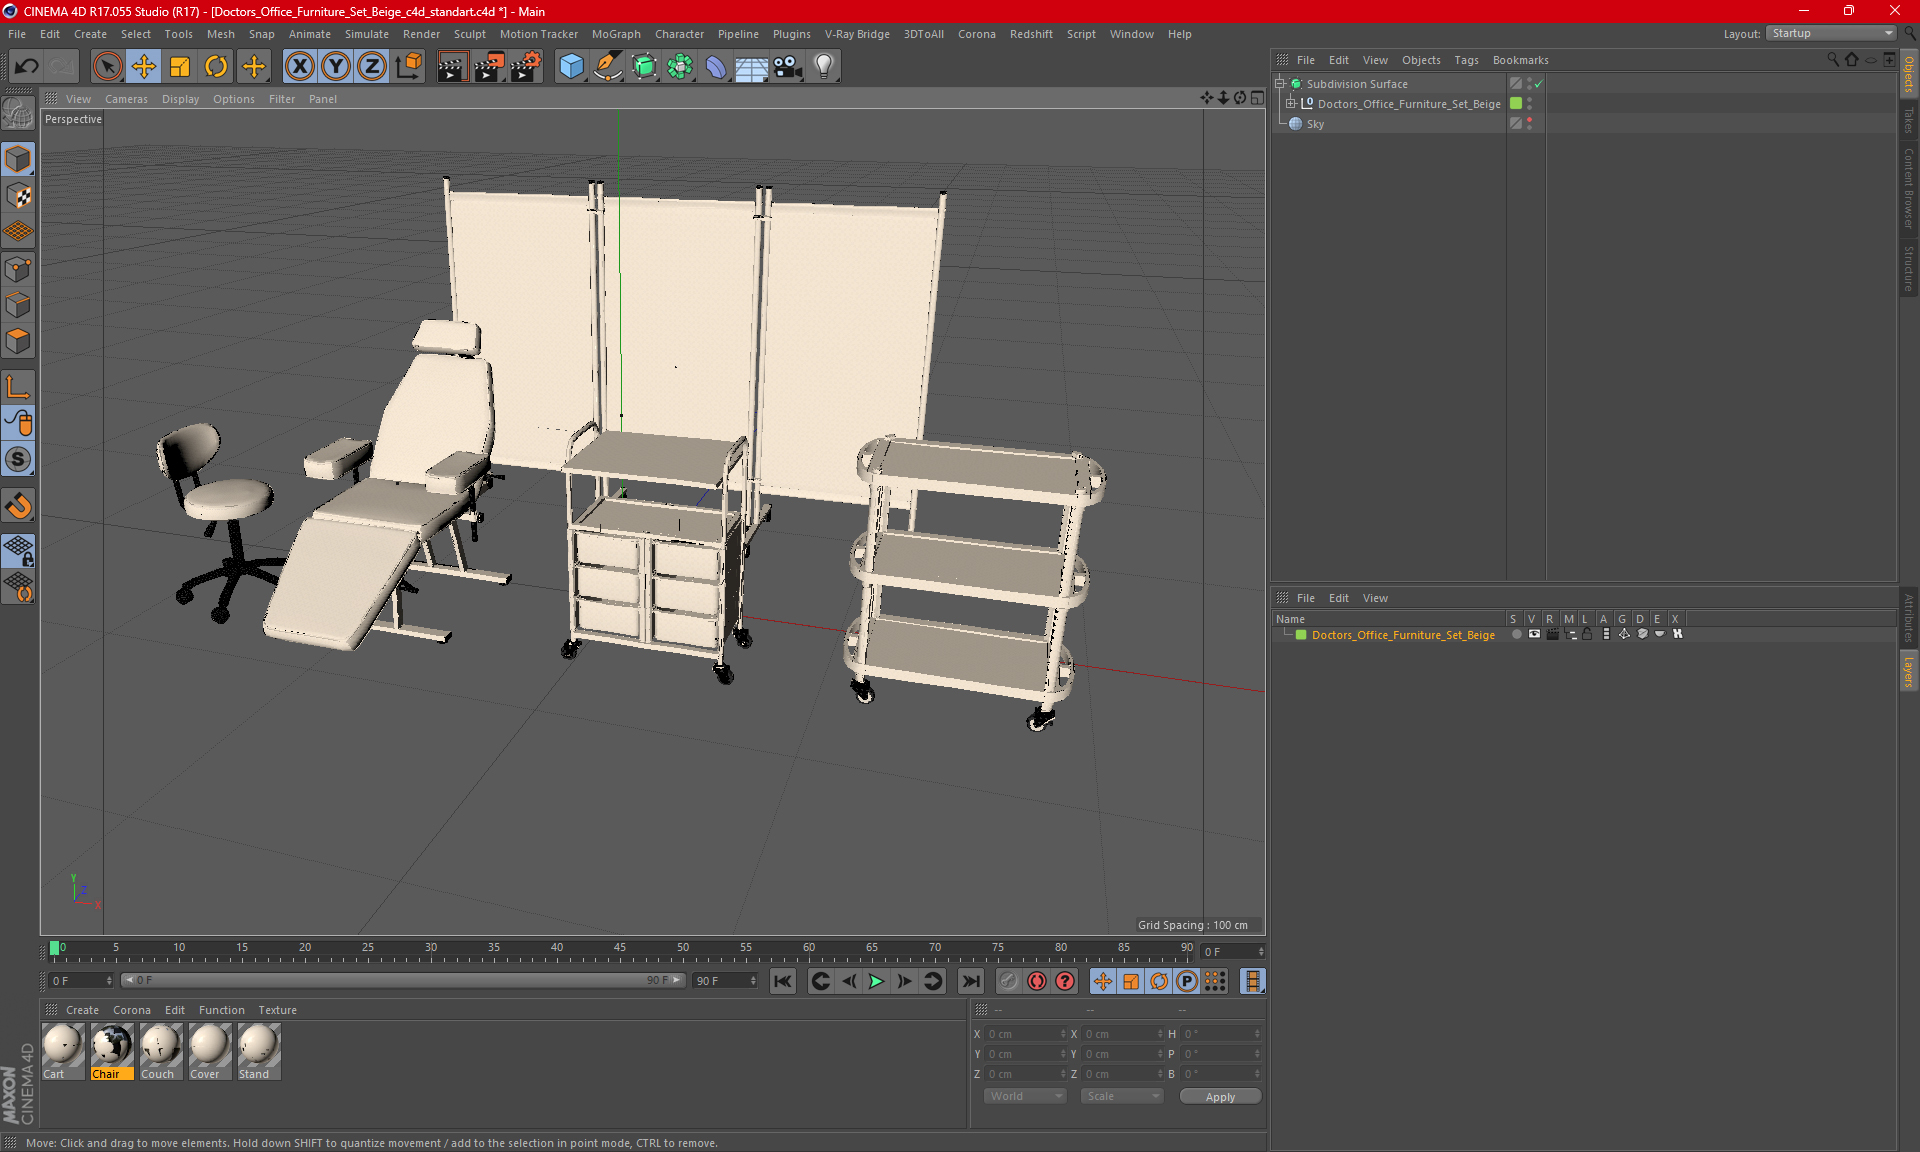Toggle layer lock icon for Doctors_Office layer
Viewport: 1920px width, 1152px height.
(x=1587, y=634)
